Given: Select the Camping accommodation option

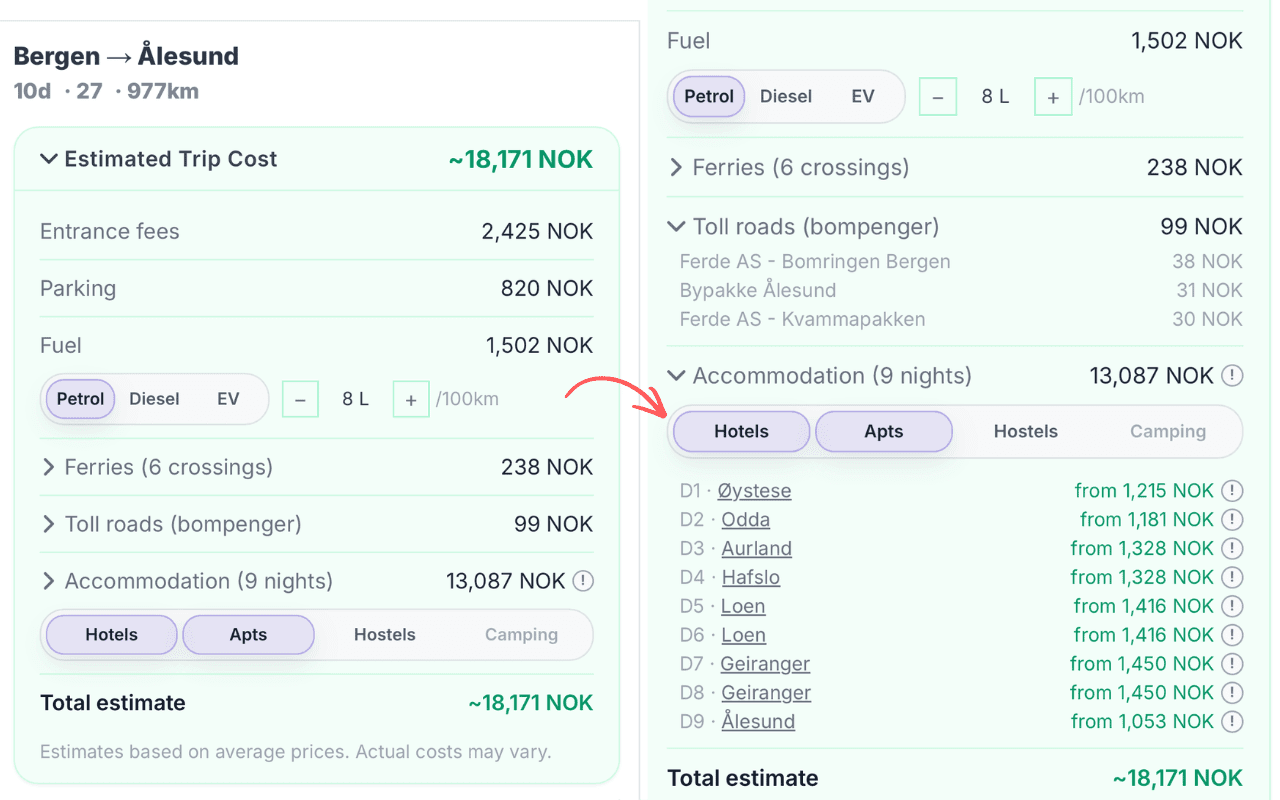Looking at the screenshot, I should [x=1167, y=431].
